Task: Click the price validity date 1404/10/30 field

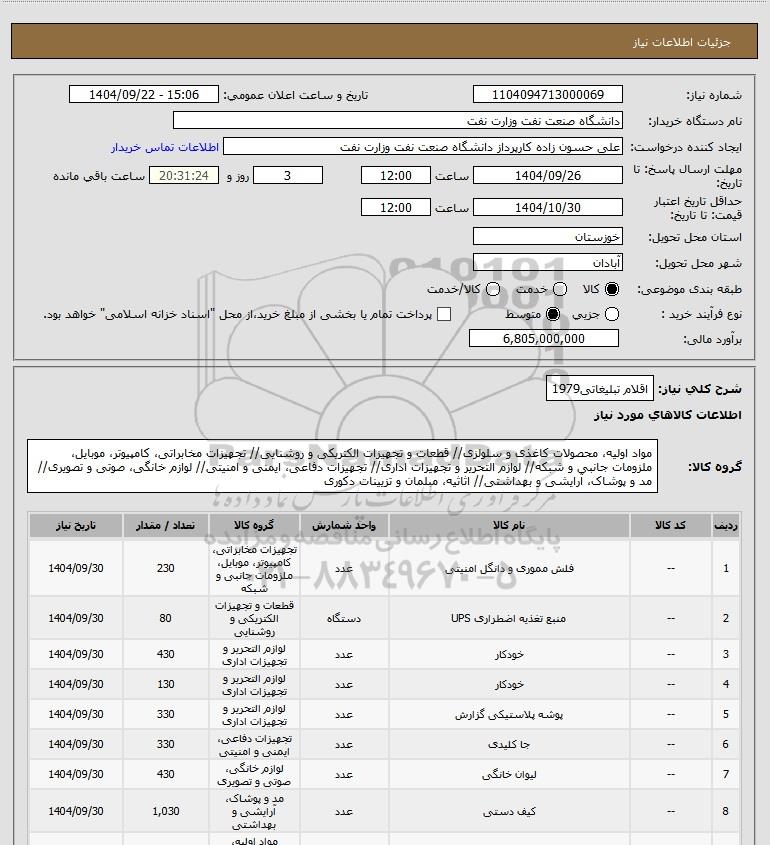Action: pyautogui.click(x=547, y=208)
